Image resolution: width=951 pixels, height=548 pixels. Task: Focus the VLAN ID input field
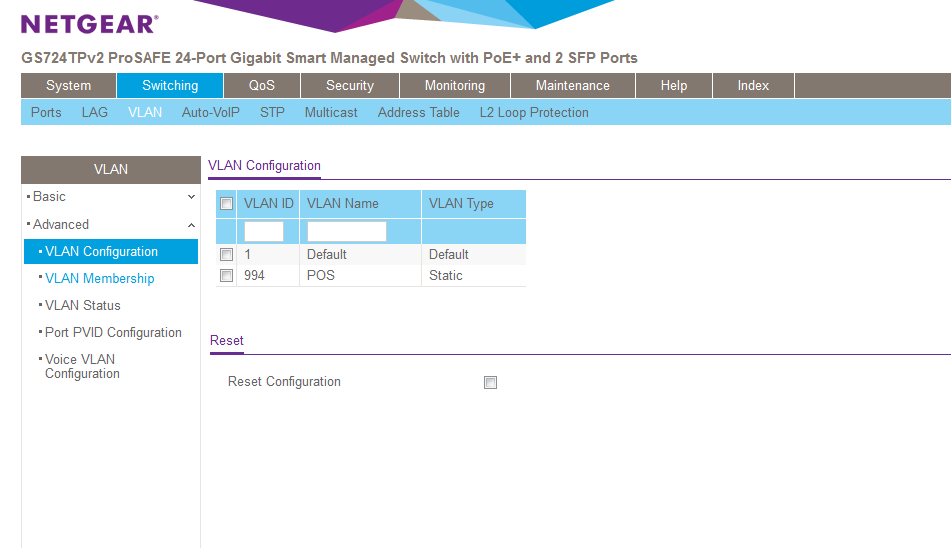coord(264,232)
